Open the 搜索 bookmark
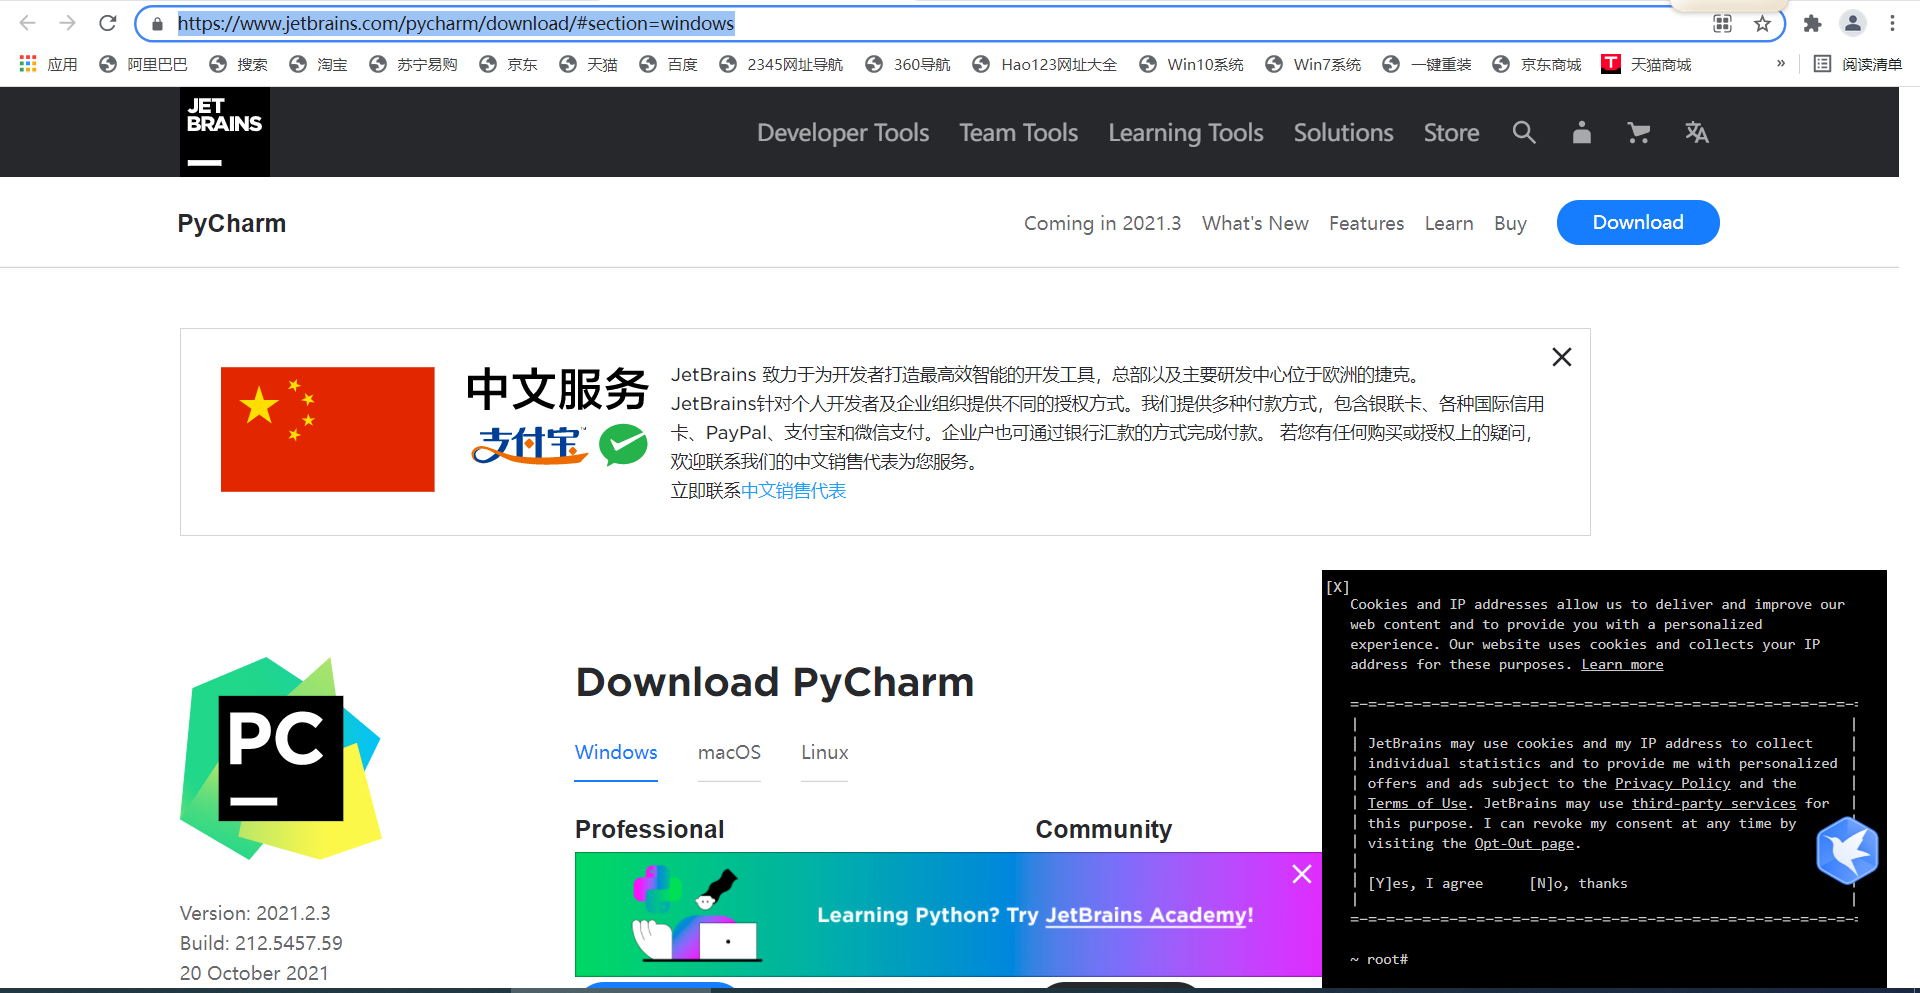Viewport: 1920px width, 993px height. coord(238,64)
